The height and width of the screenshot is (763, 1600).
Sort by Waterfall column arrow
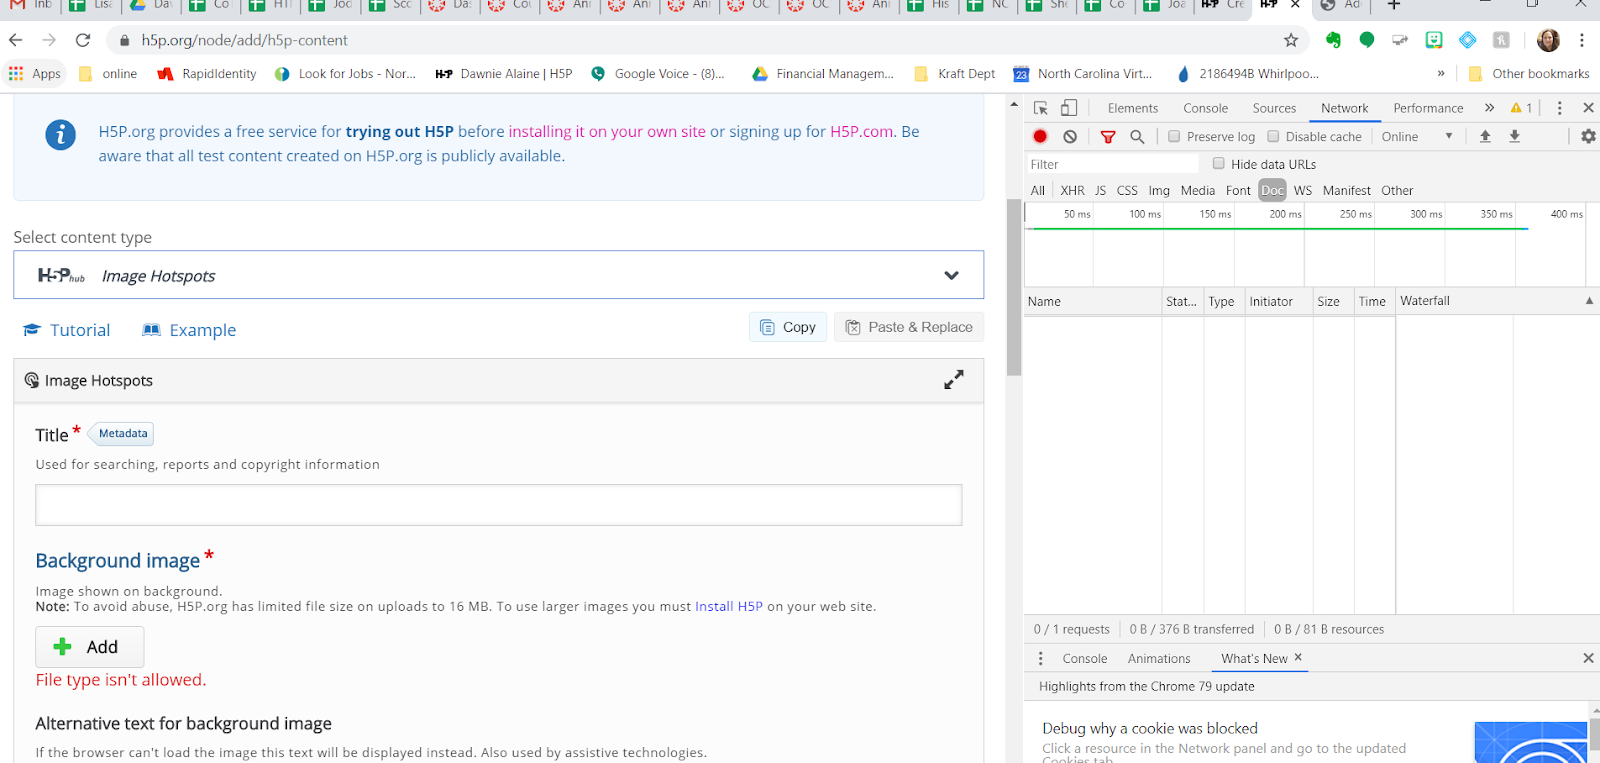click(1589, 301)
